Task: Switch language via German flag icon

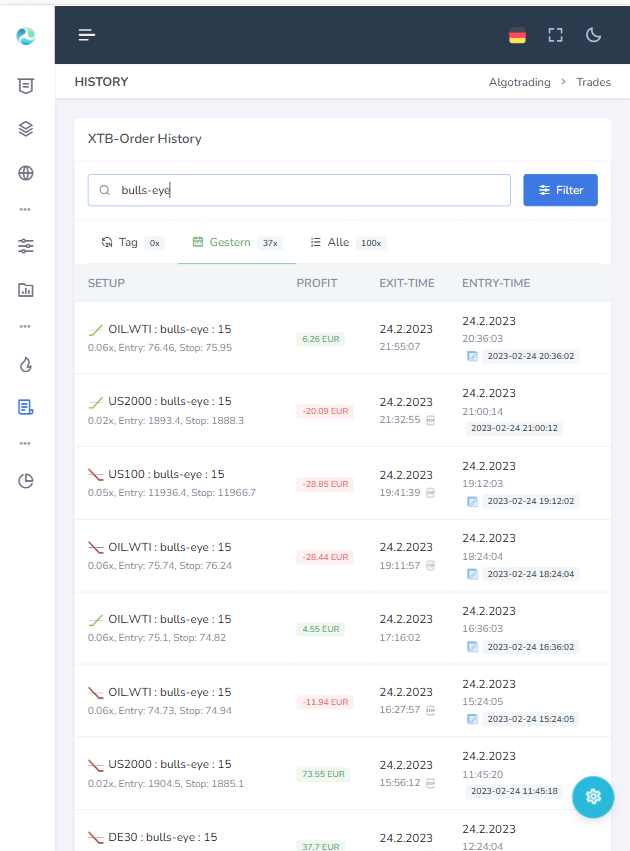Action: coord(517,35)
